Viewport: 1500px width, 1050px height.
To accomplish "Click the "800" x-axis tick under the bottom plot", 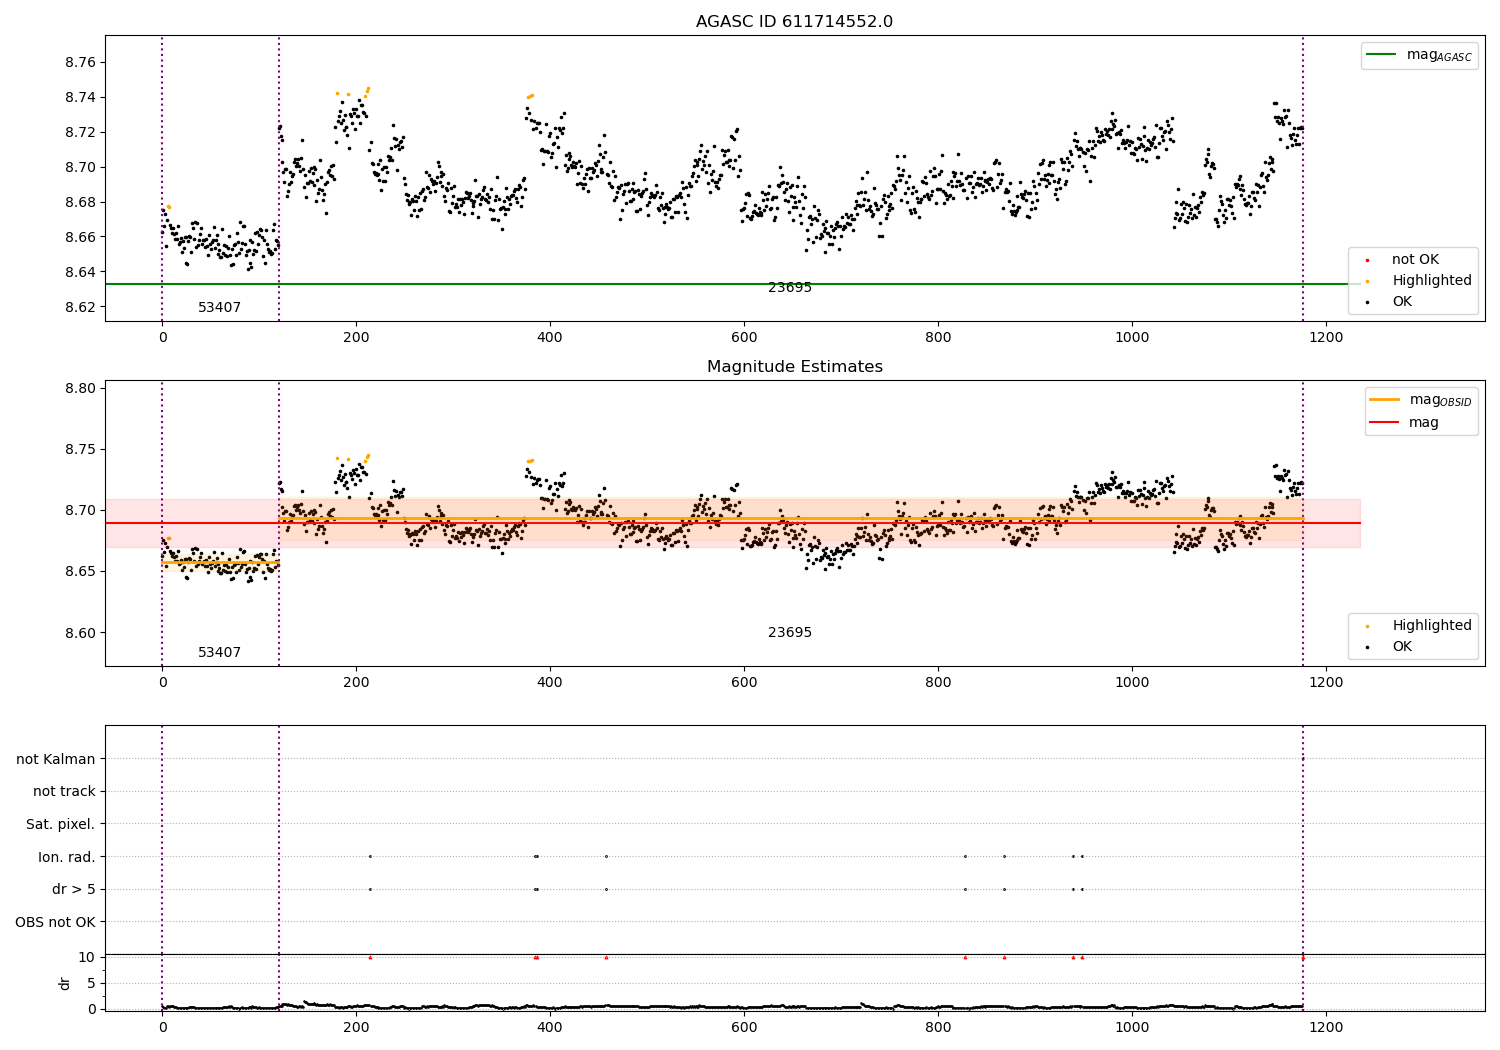I will pos(938,1027).
